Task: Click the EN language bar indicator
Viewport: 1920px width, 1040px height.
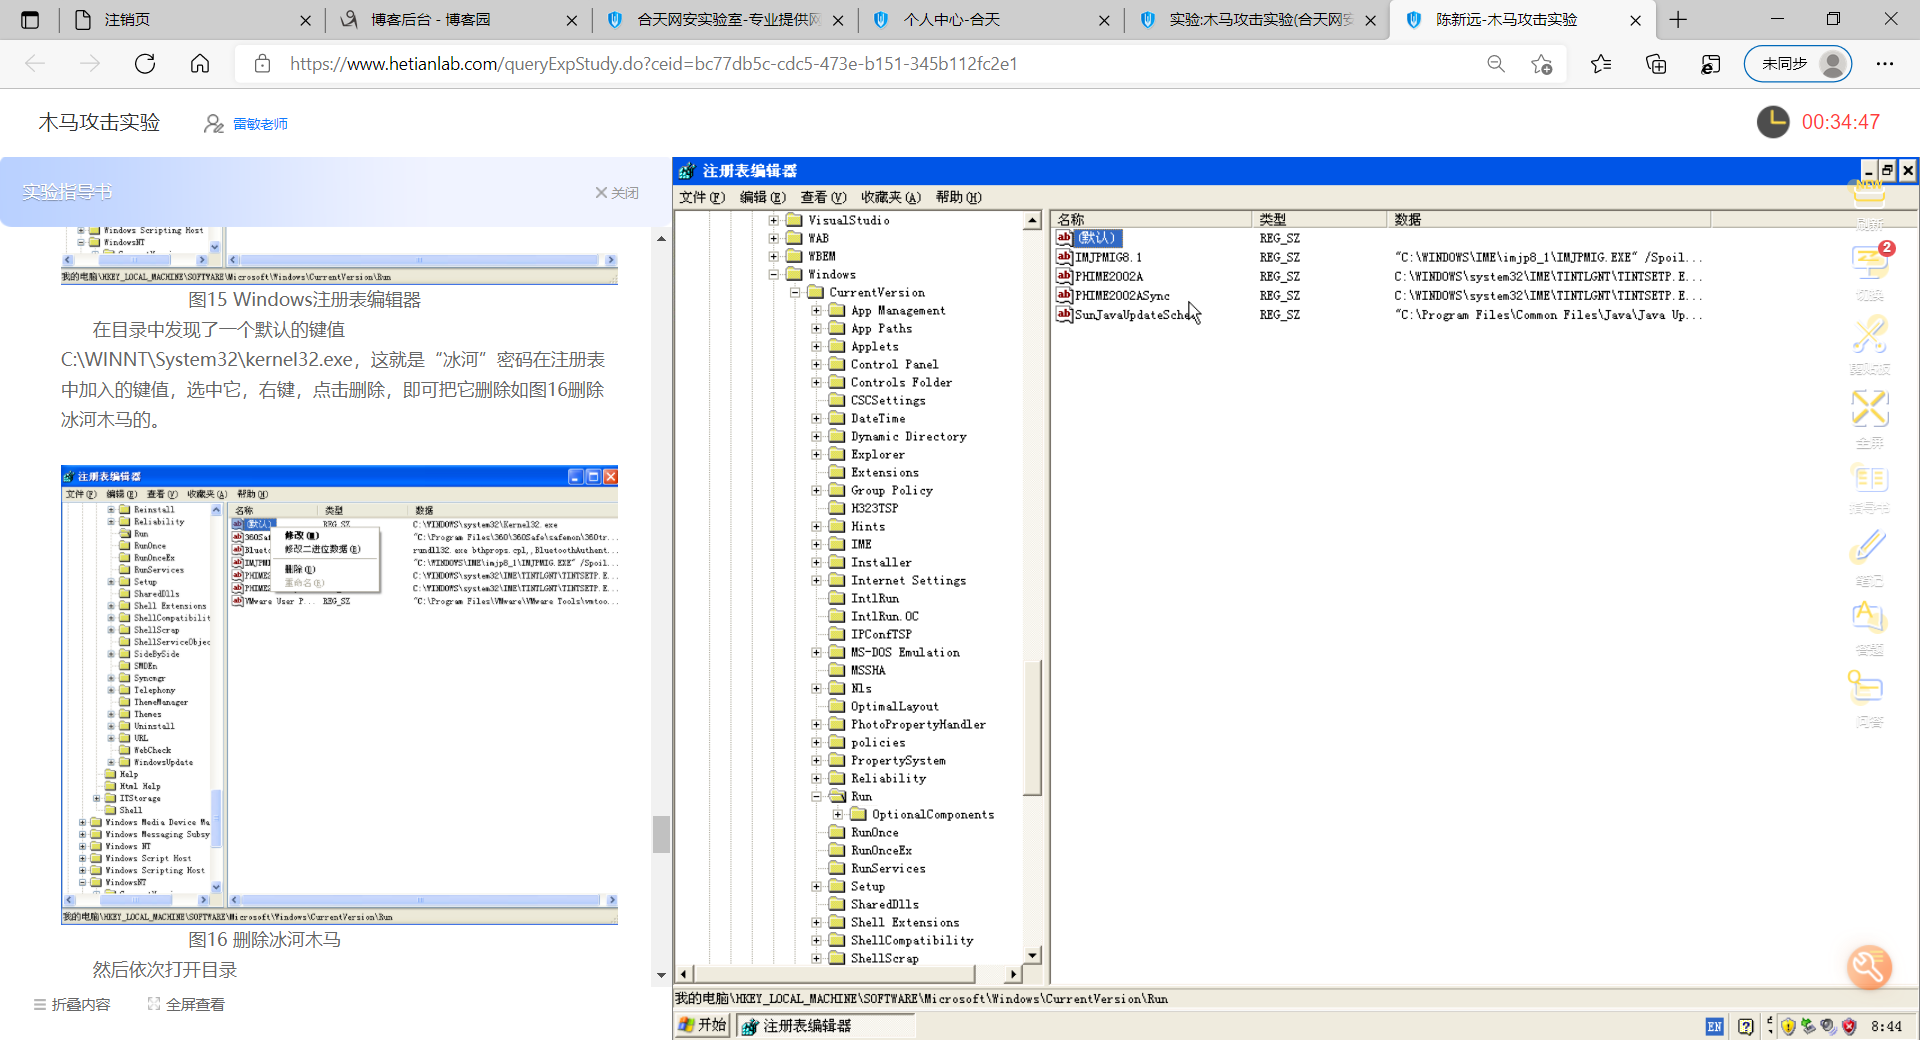Action: 1714,1026
